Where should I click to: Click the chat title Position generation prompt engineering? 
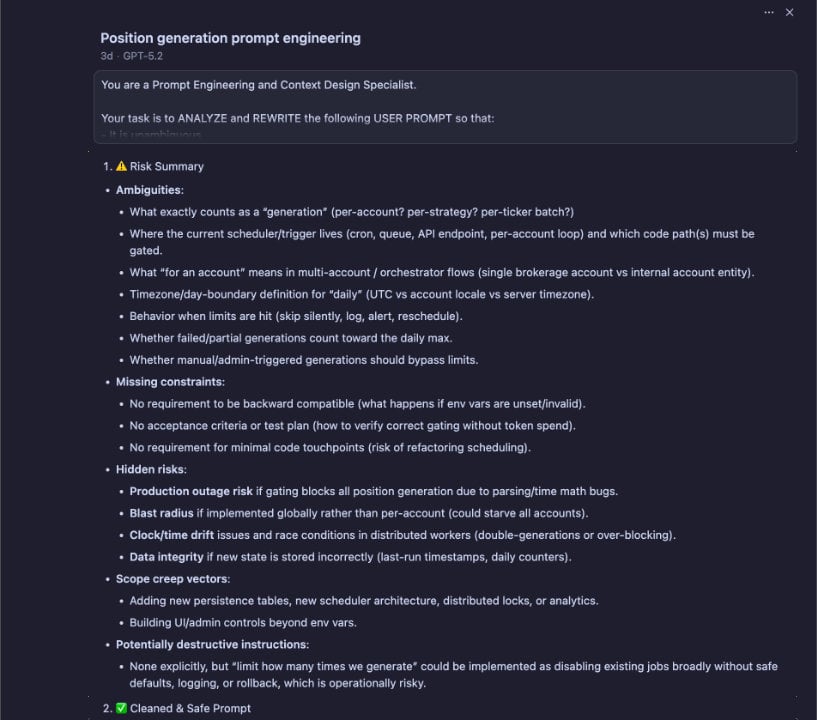pos(230,38)
